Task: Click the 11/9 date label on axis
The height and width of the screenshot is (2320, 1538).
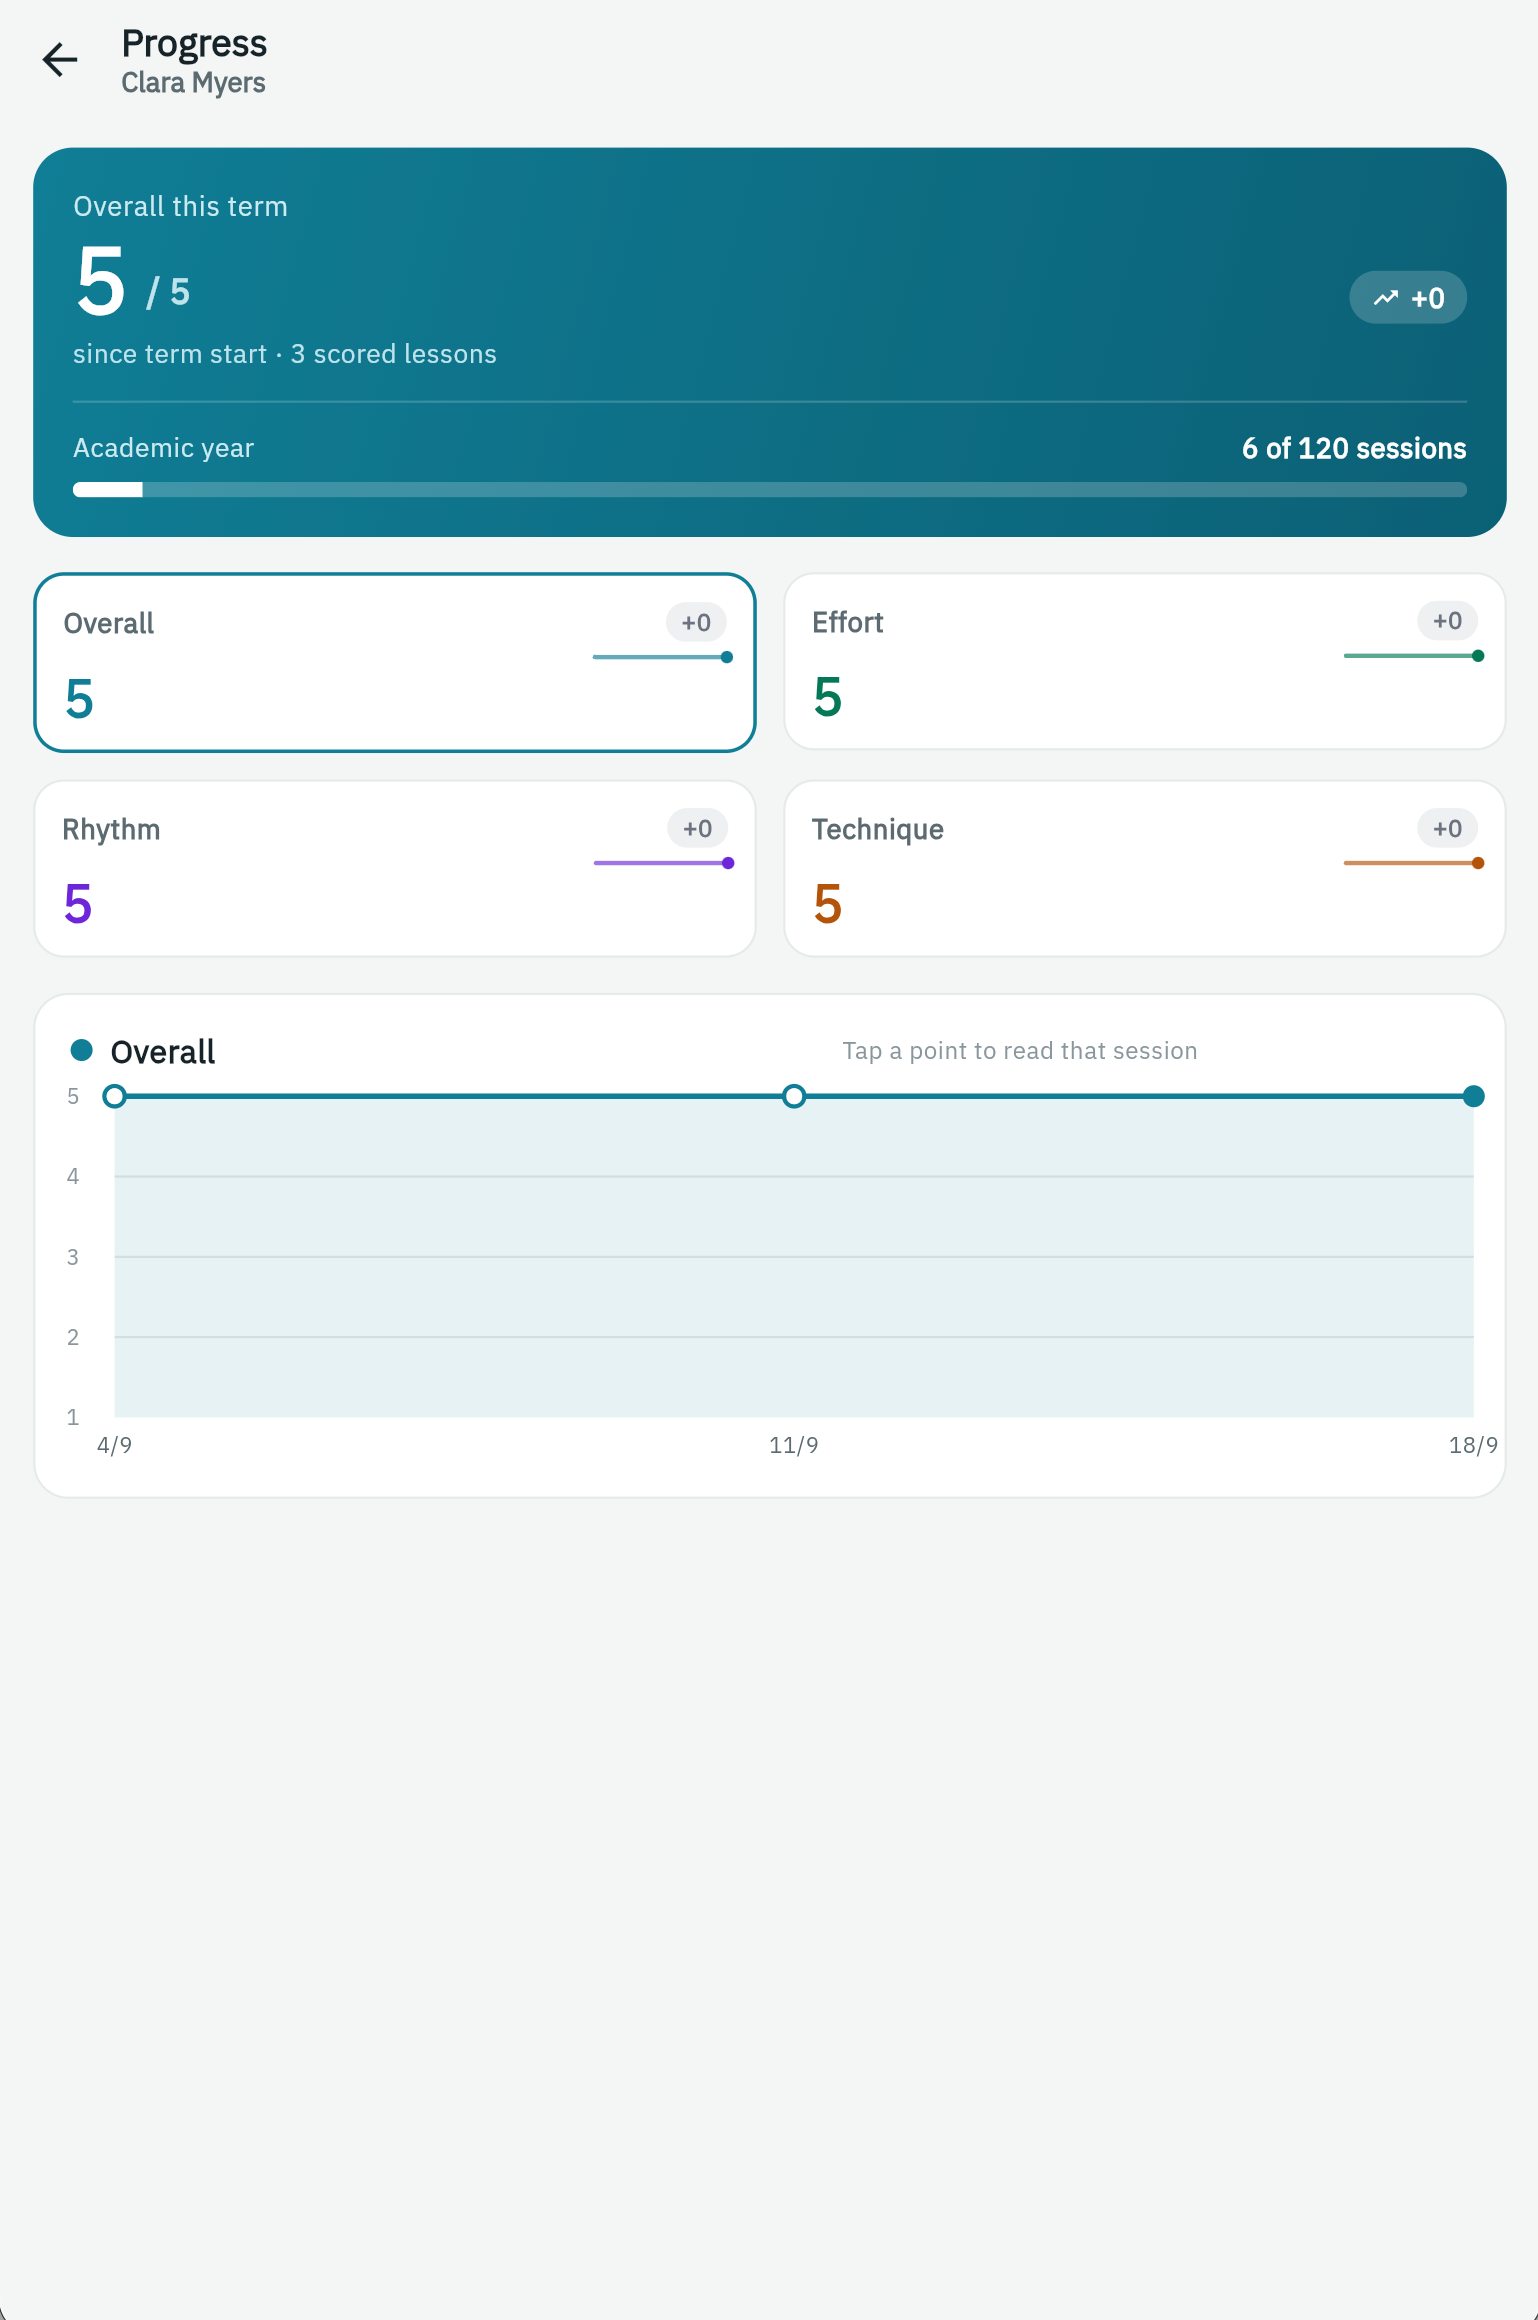Action: (794, 1445)
